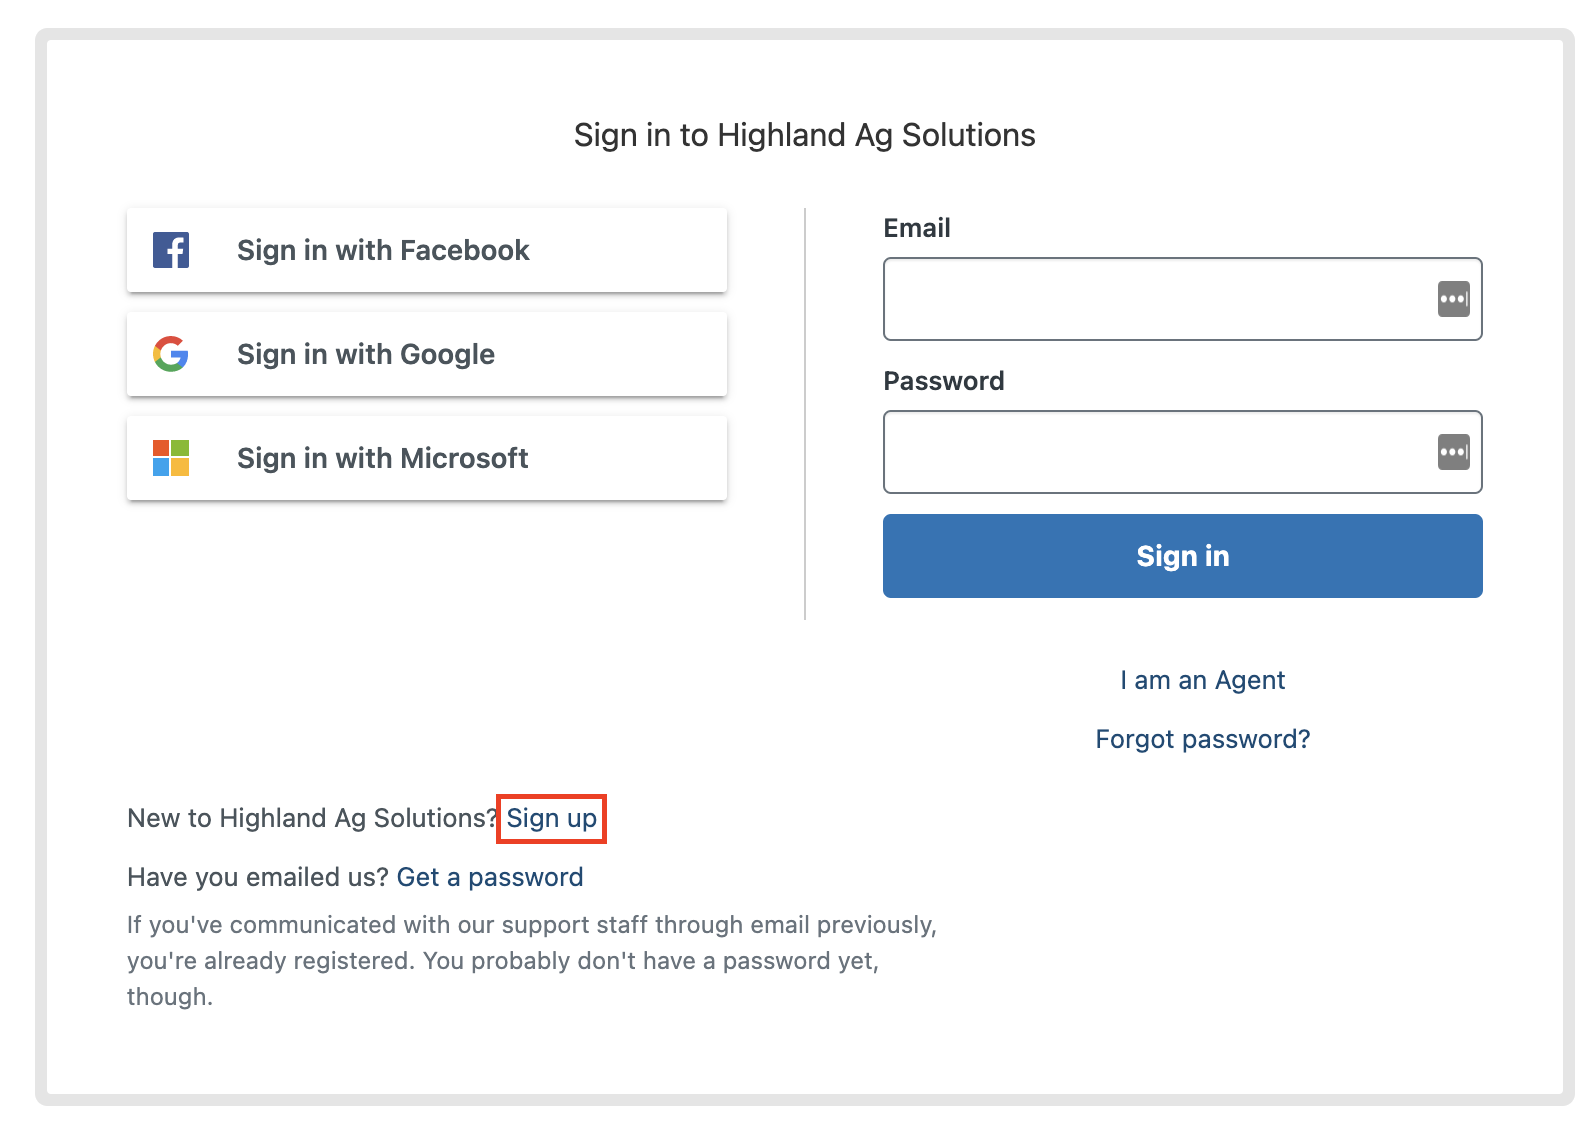
Task: Select the Sign in with Google button
Action: pos(426,354)
